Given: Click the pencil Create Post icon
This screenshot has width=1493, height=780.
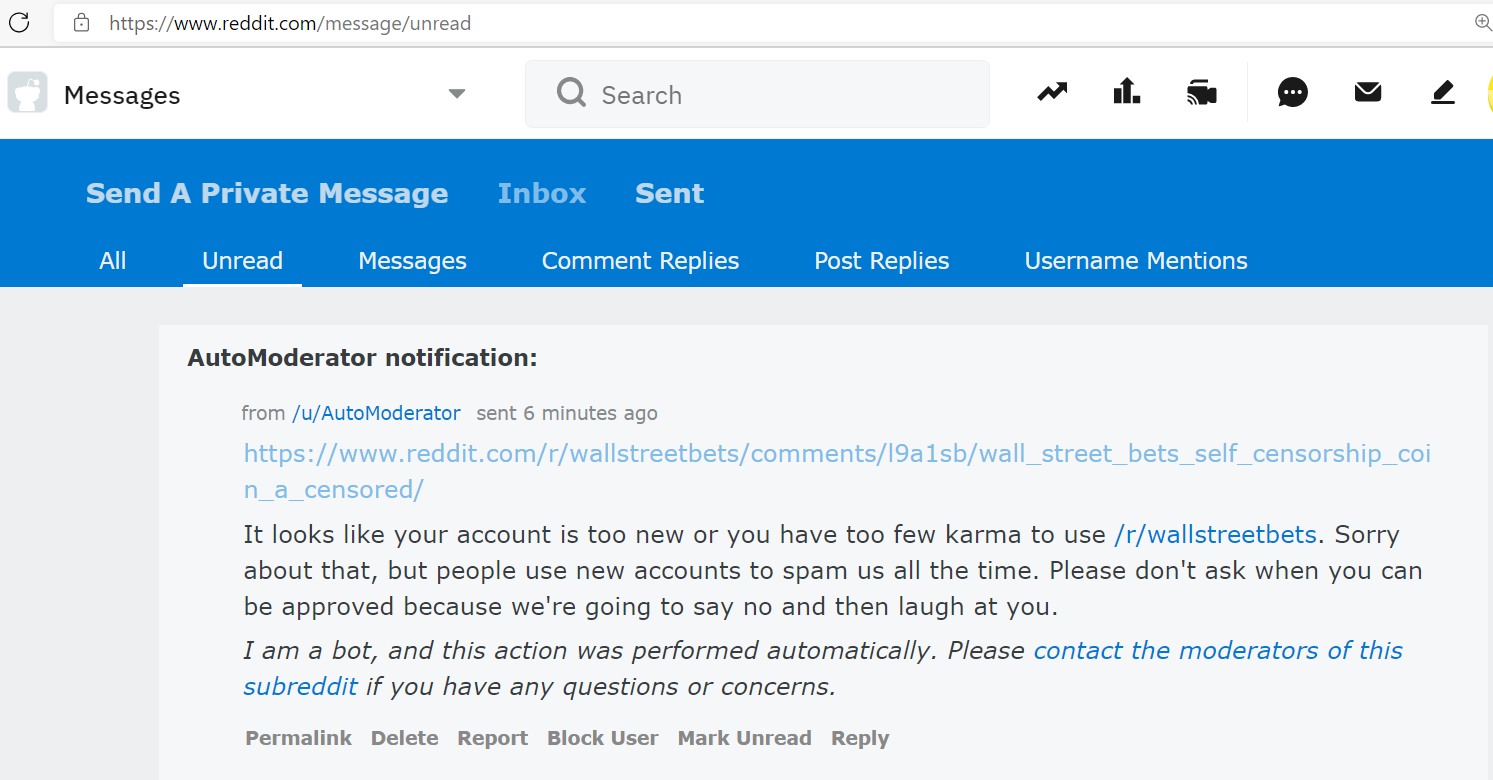Looking at the screenshot, I should (x=1442, y=93).
